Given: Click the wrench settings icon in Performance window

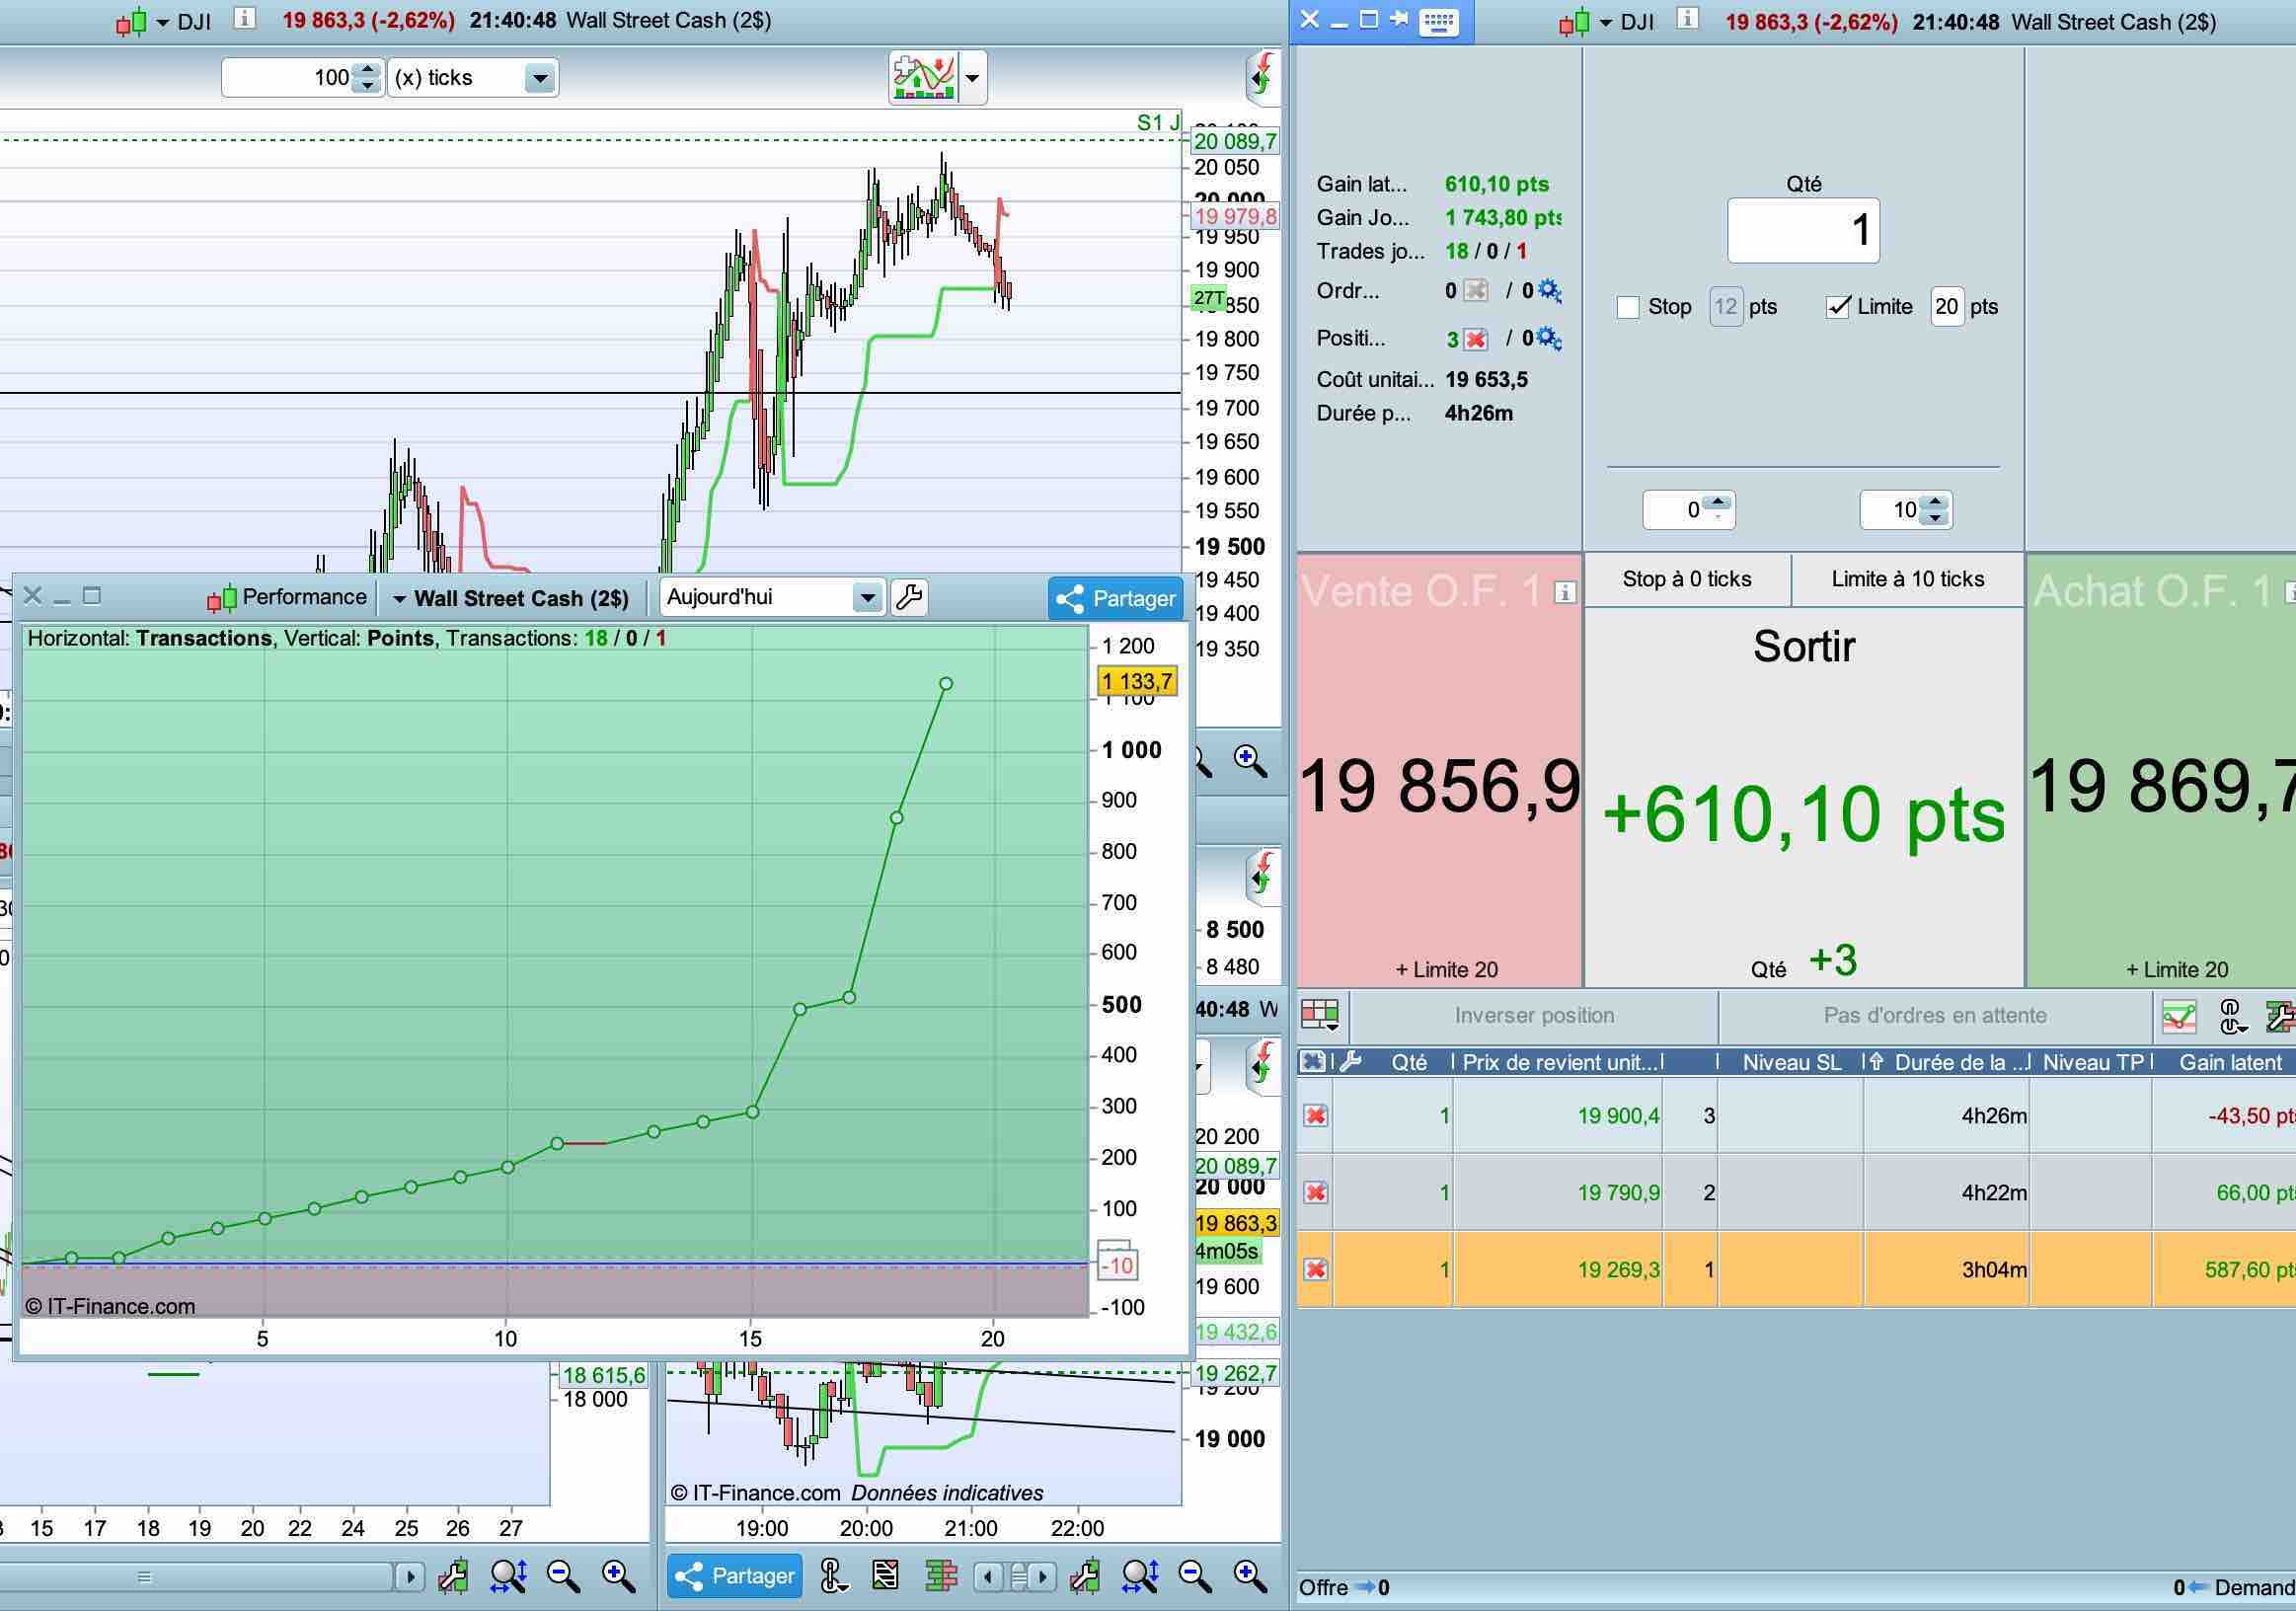Looking at the screenshot, I should (x=908, y=598).
